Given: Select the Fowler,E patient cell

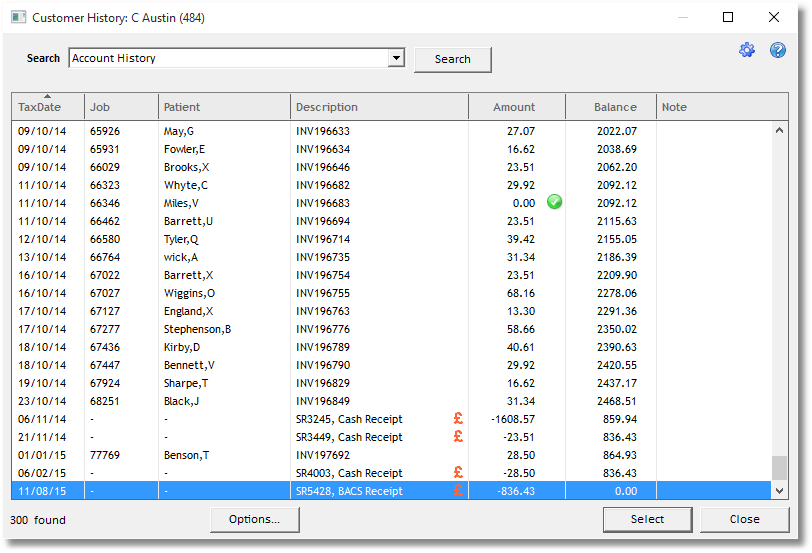Looking at the screenshot, I should (184, 149).
